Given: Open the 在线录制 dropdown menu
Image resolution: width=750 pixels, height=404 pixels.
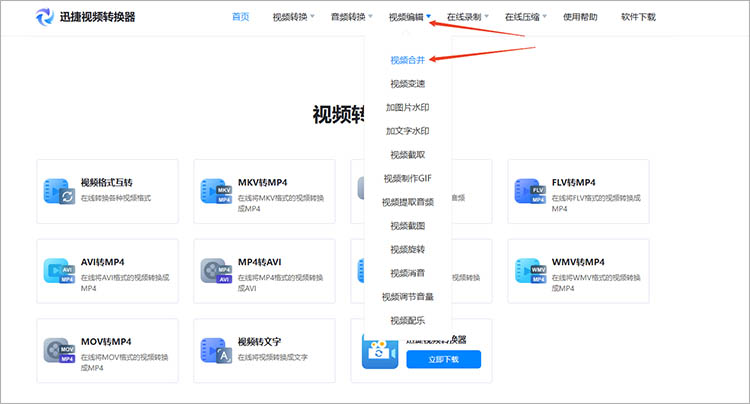Looking at the screenshot, I should (x=468, y=17).
